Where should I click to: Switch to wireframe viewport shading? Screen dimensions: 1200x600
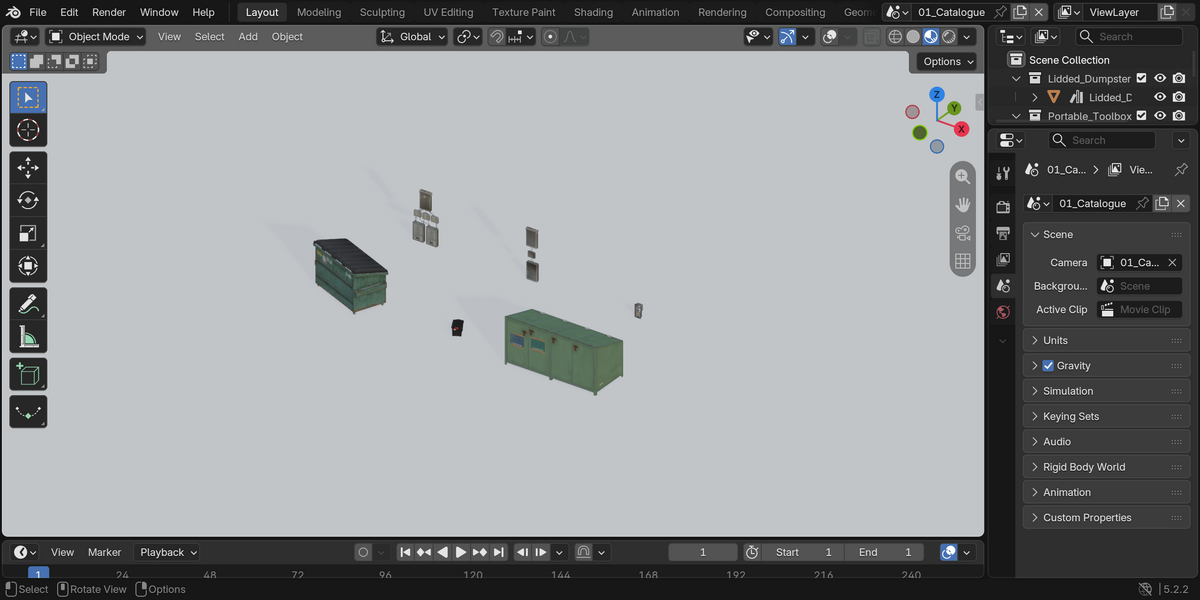pos(895,36)
